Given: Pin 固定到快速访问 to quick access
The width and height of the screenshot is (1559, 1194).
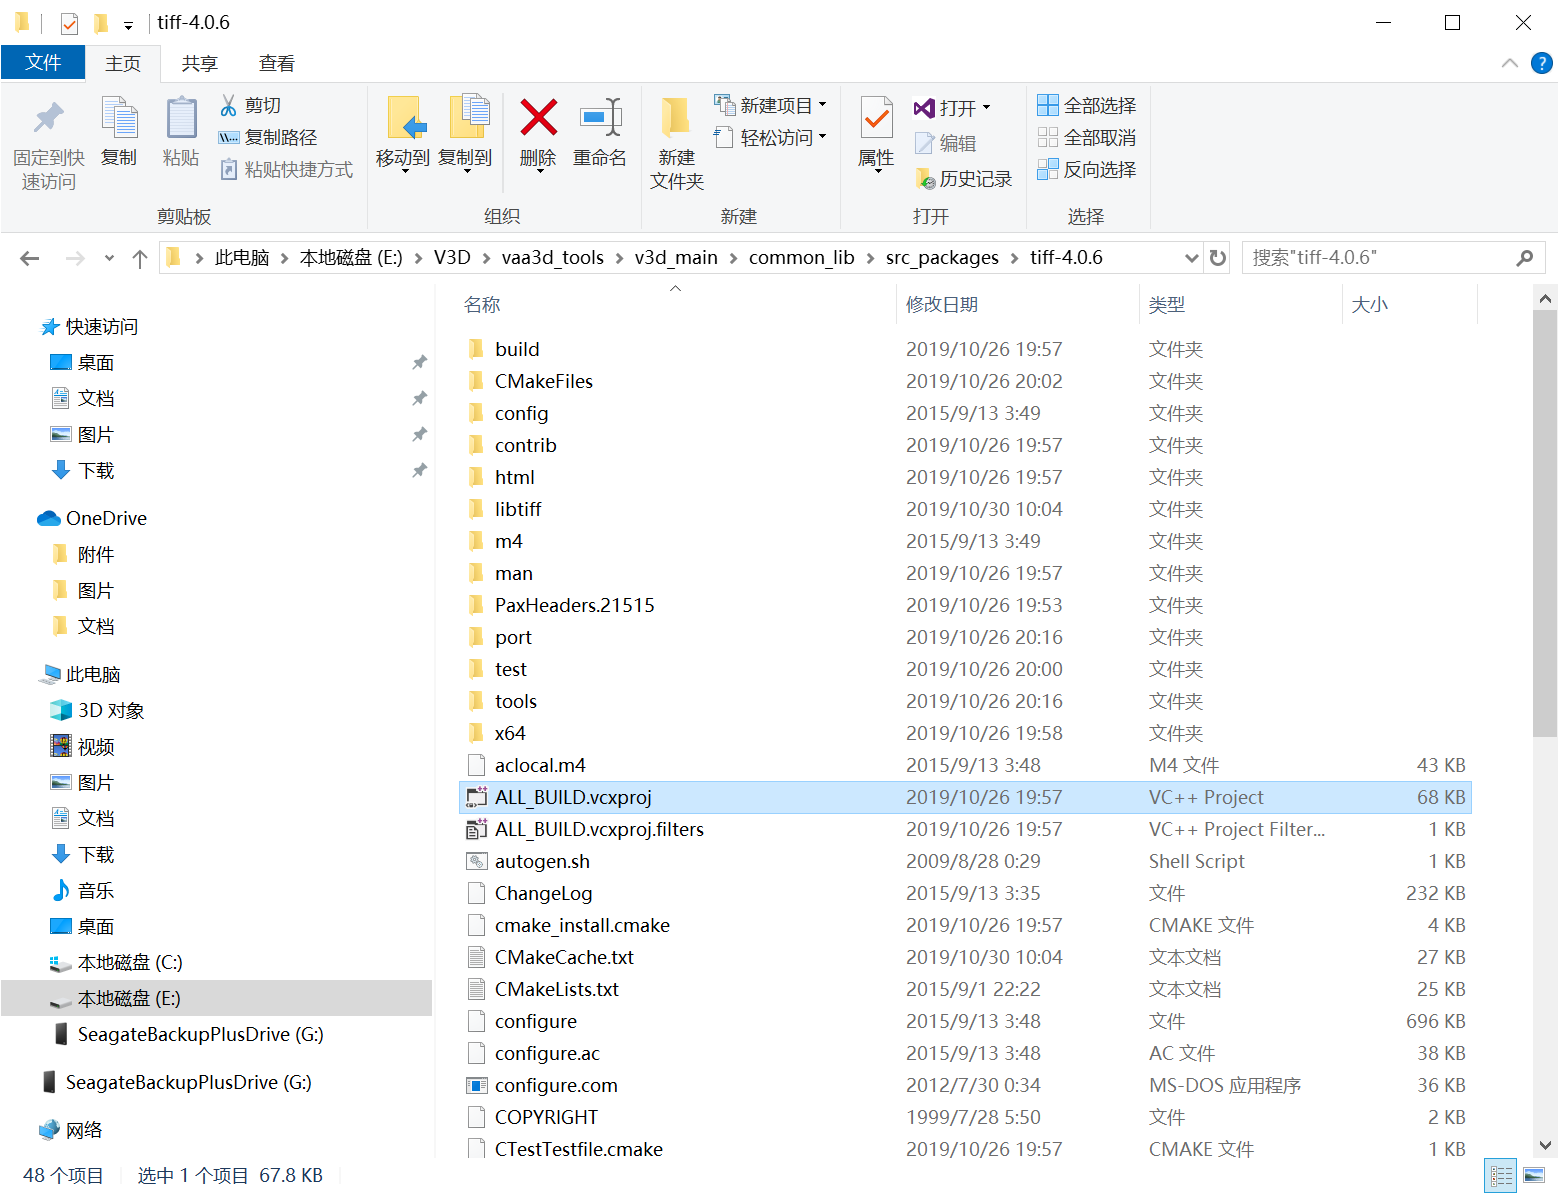Looking at the screenshot, I should tap(47, 137).
